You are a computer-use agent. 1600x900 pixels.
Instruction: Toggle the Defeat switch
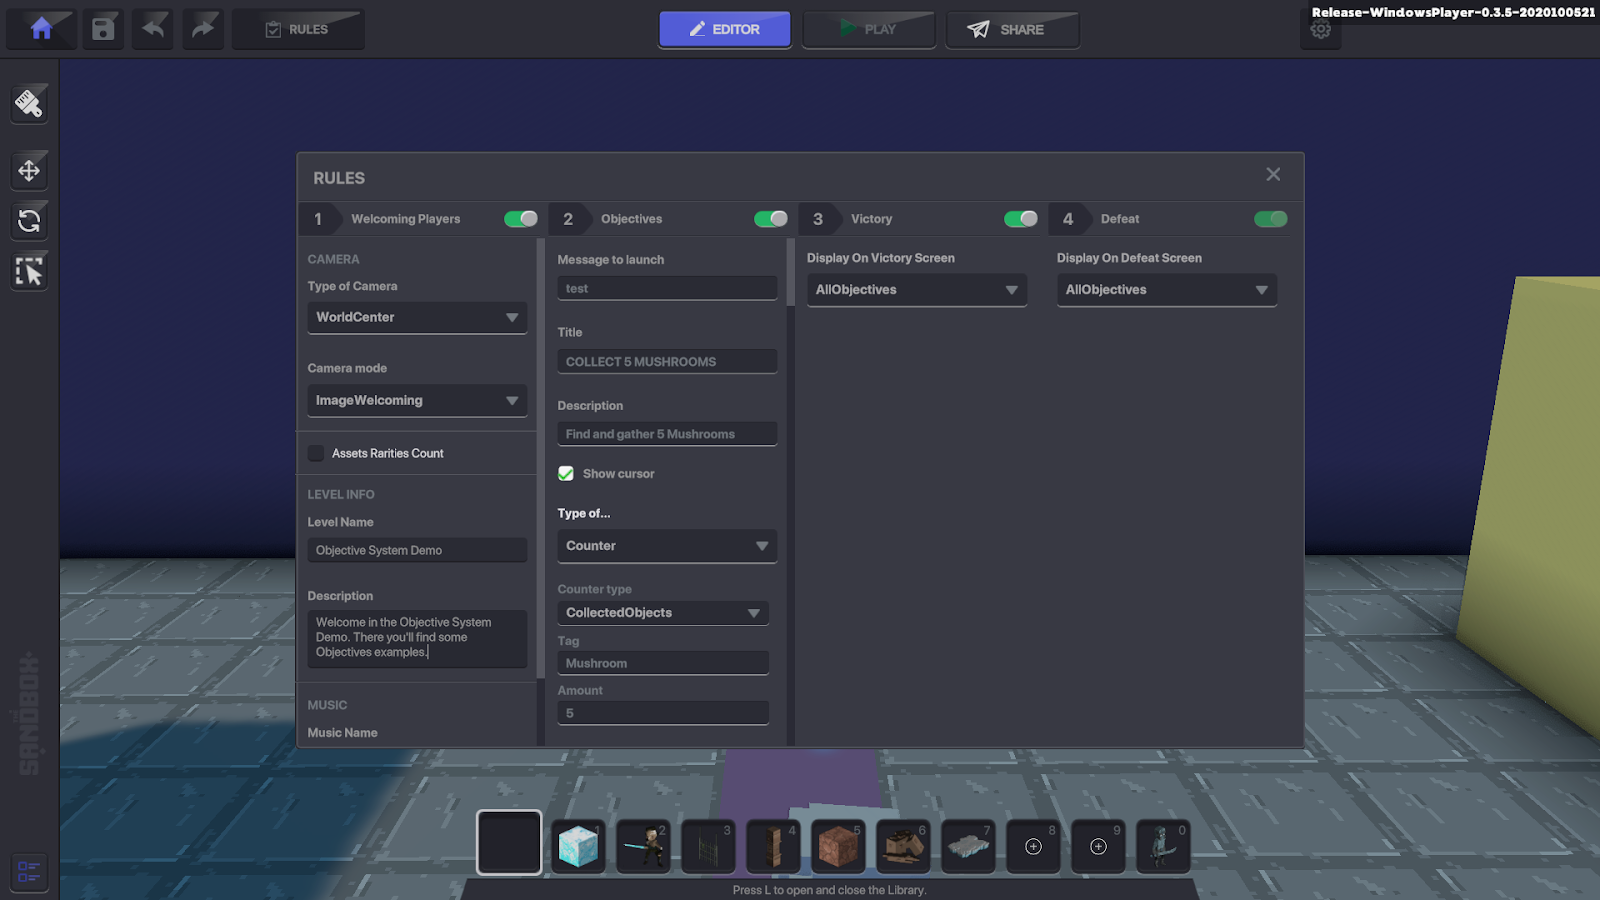point(1271,219)
